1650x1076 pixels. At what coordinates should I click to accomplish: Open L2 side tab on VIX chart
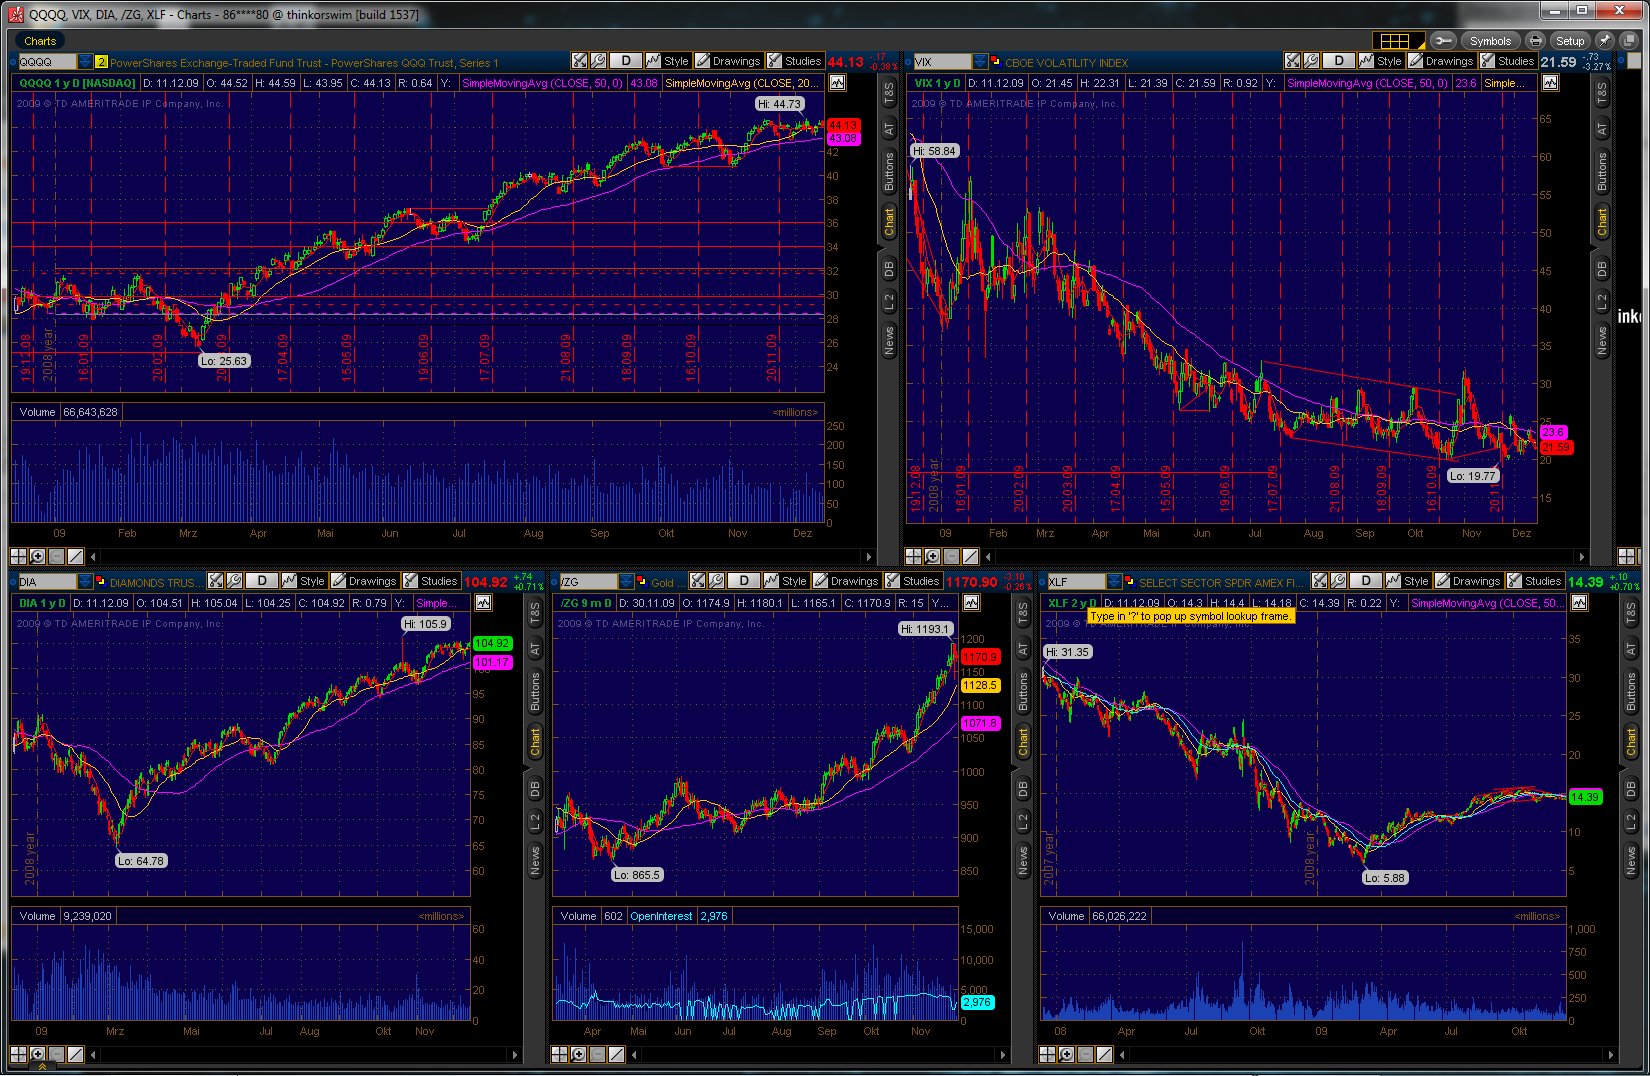pyautogui.click(x=1601, y=301)
